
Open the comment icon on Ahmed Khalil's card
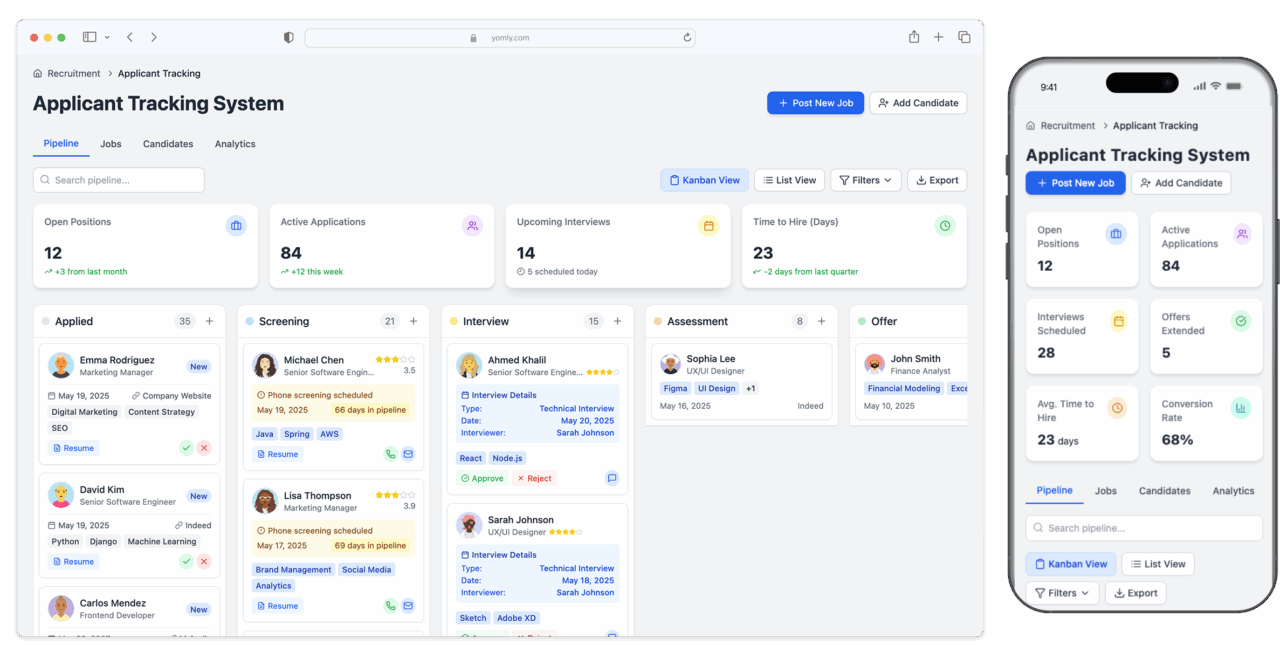(612, 478)
